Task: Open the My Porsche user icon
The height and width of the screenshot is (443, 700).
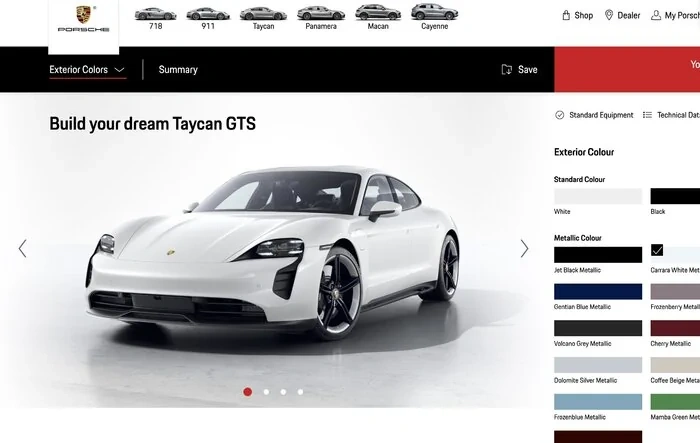Action: [655, 16]
